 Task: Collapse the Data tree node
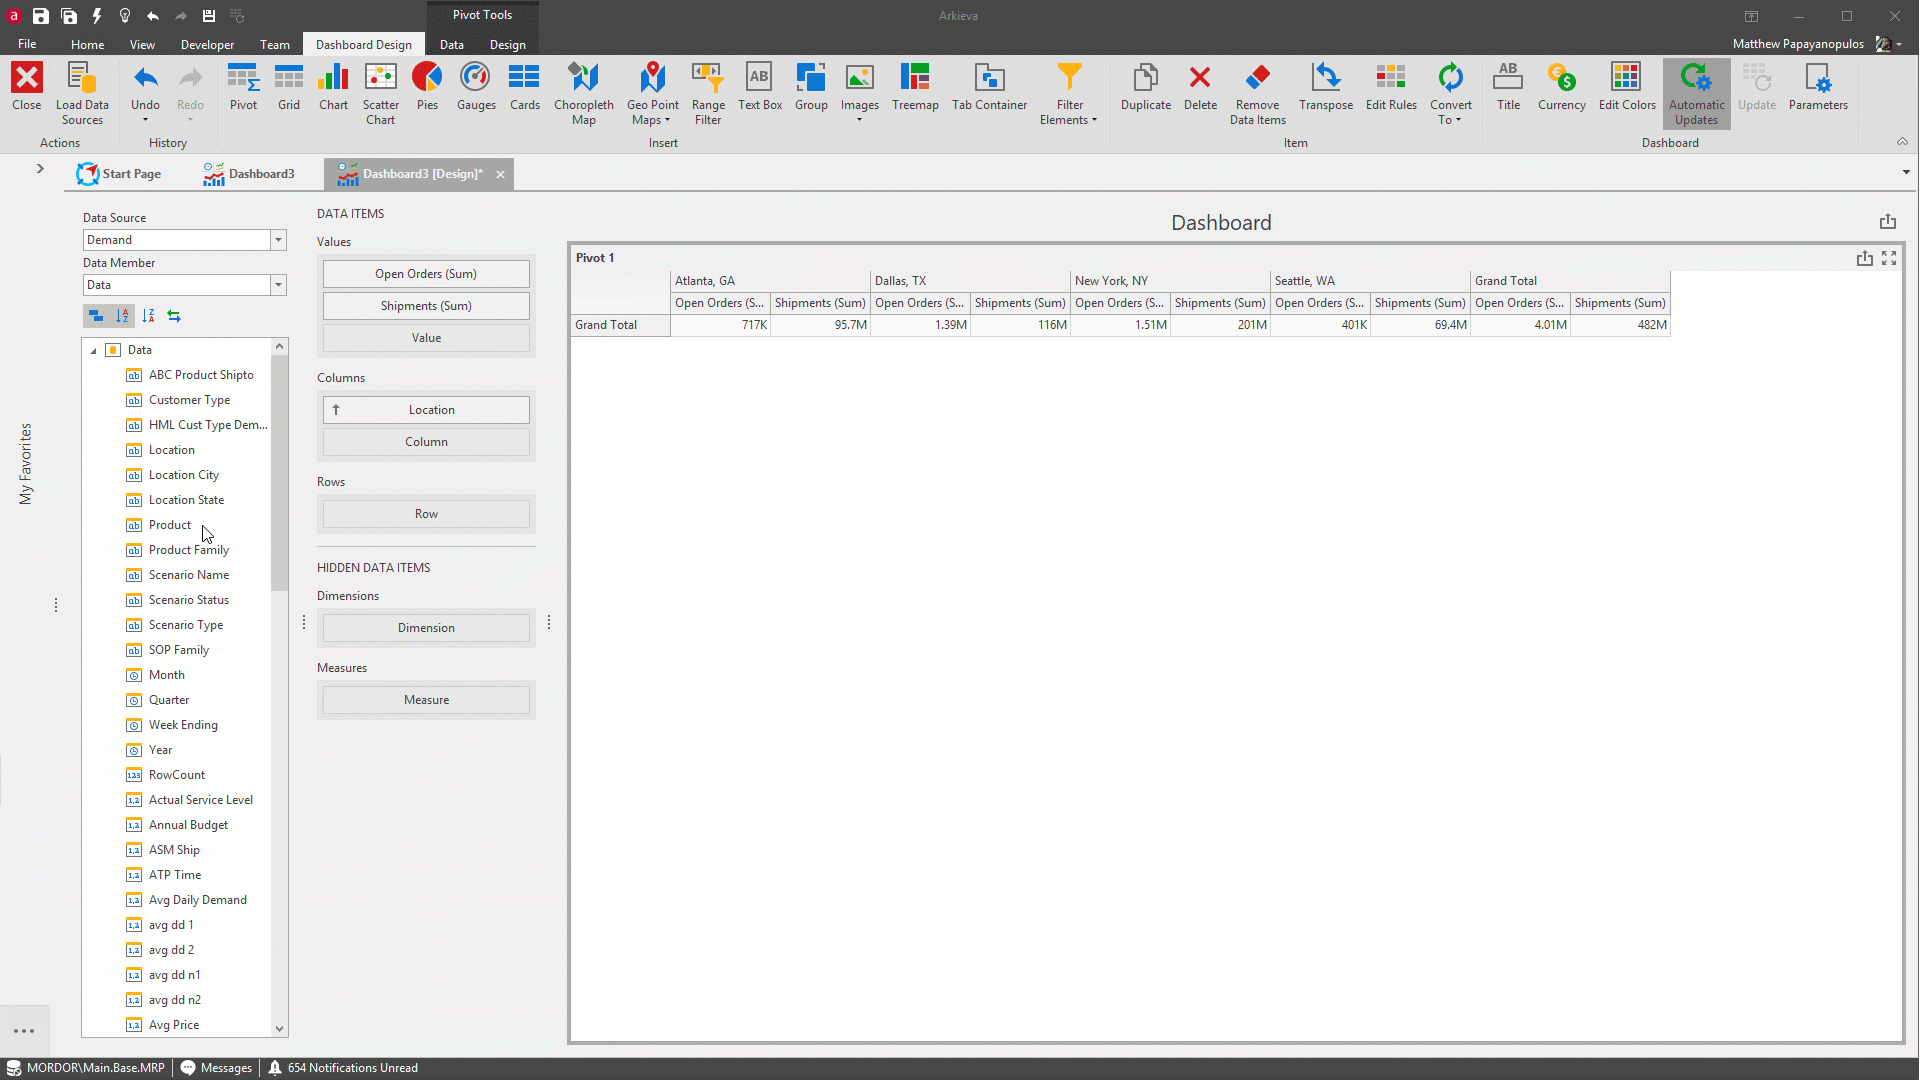point(94,351)
